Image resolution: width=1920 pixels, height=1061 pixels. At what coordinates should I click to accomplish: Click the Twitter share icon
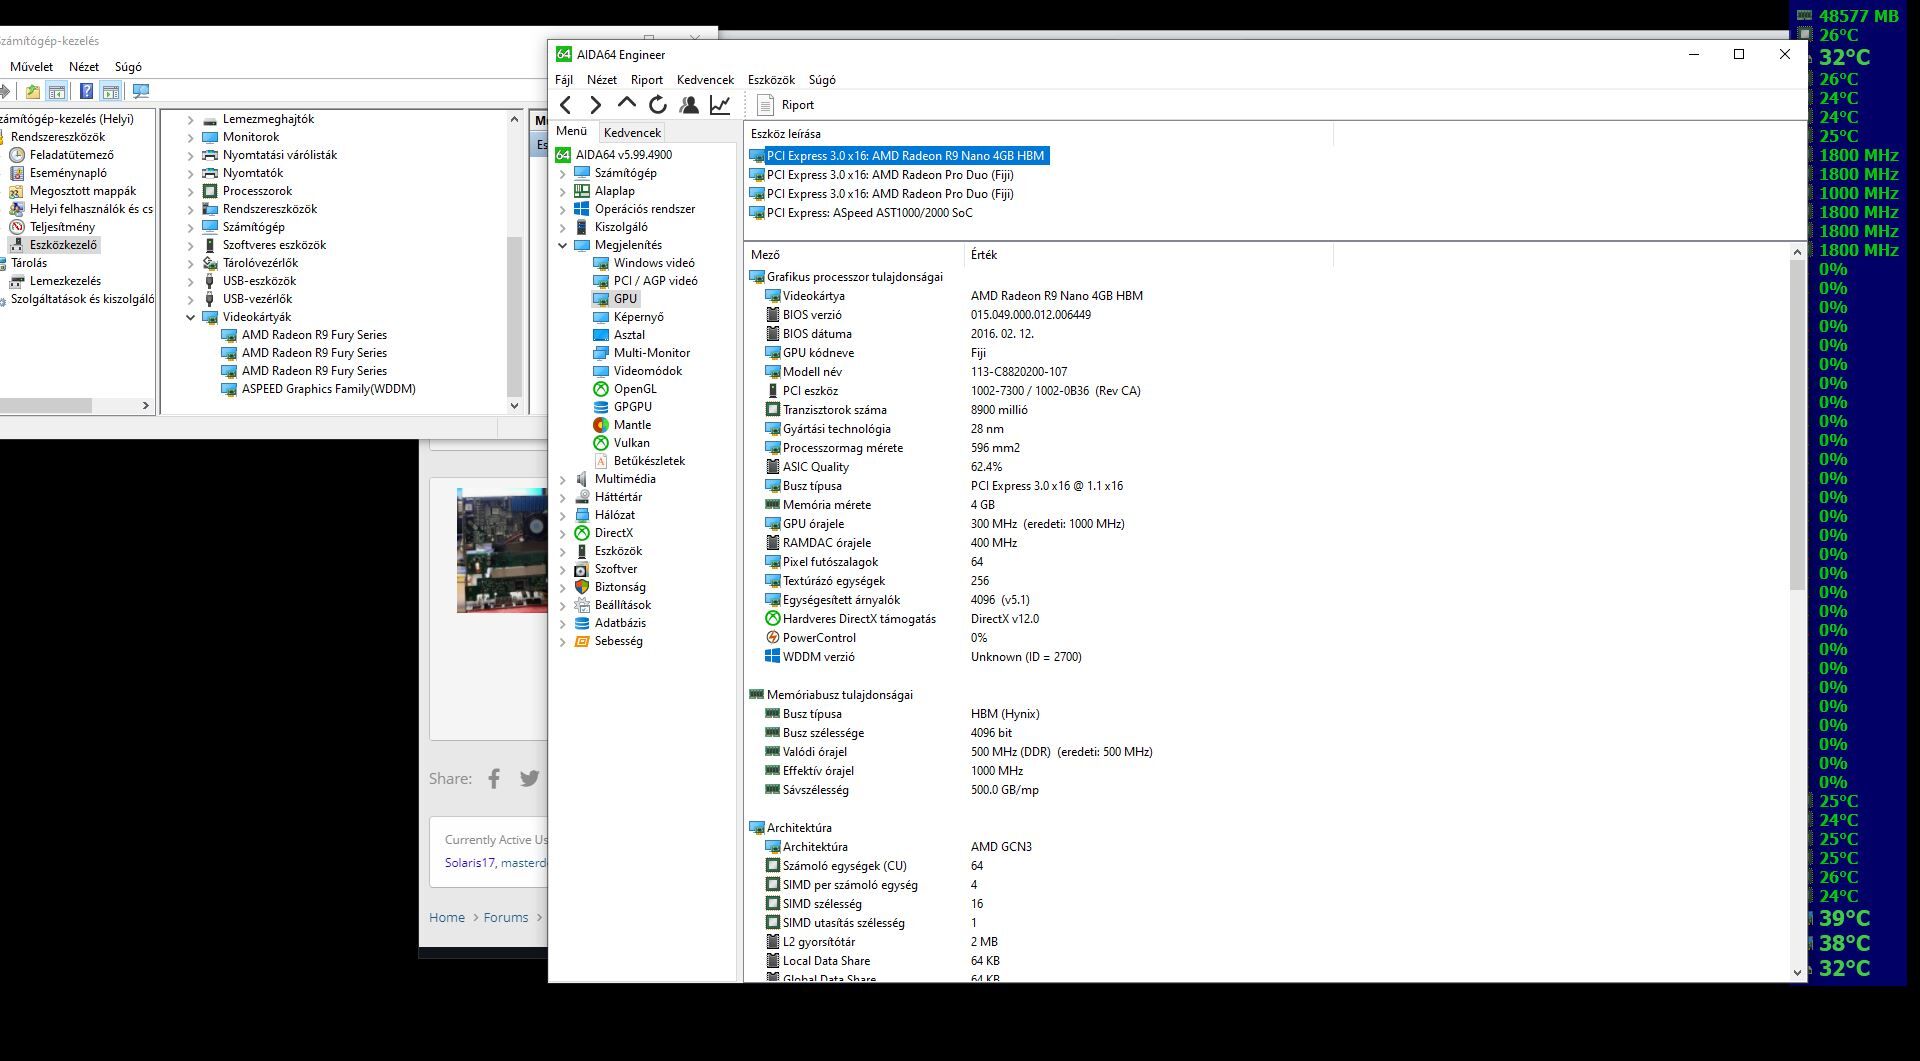[530, 779]
